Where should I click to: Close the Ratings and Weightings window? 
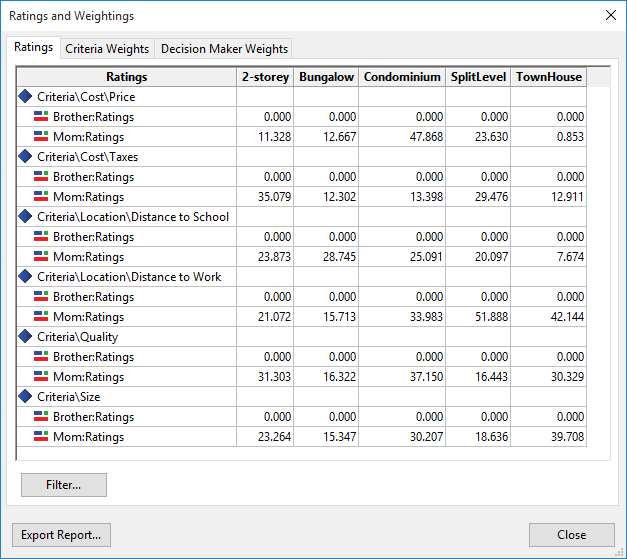(x=611, y=16)
